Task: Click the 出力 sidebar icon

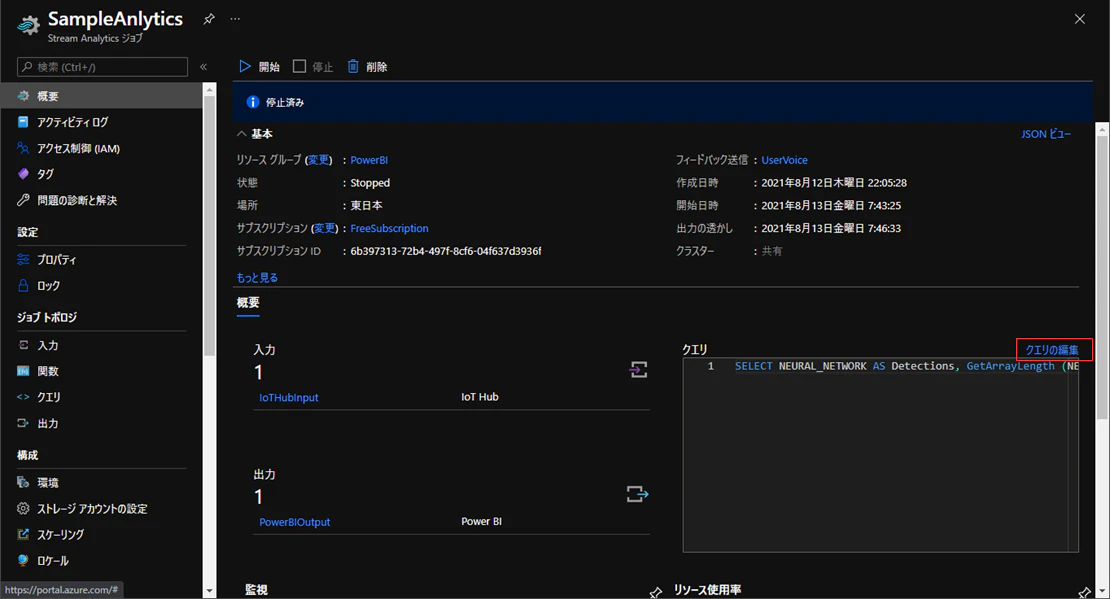Action: 23,423
